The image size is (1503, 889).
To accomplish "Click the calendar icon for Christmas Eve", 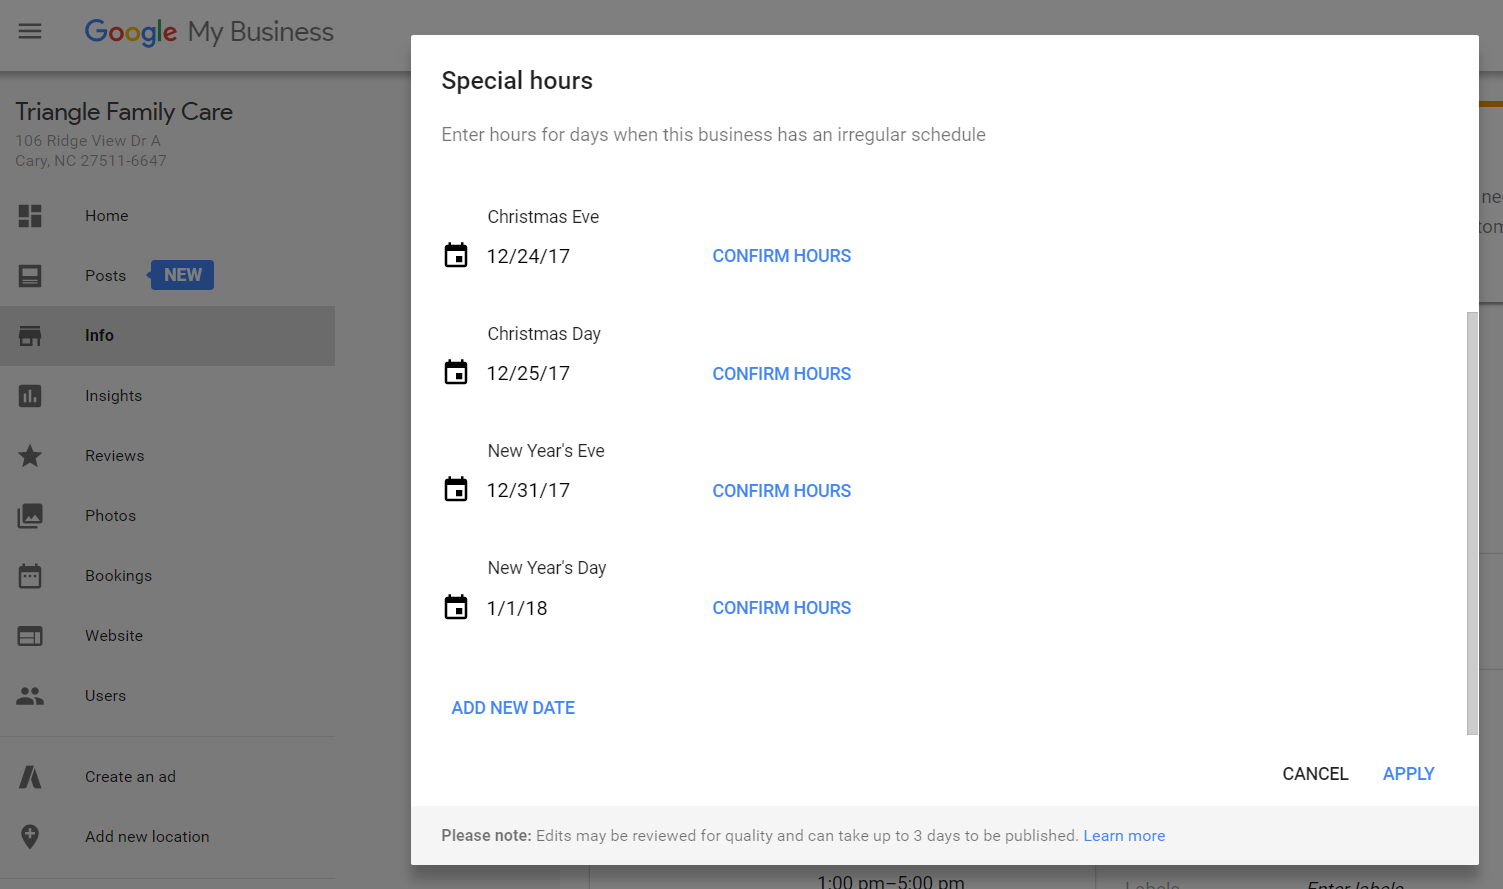I will pyautogui.click(x=456, y=256).
